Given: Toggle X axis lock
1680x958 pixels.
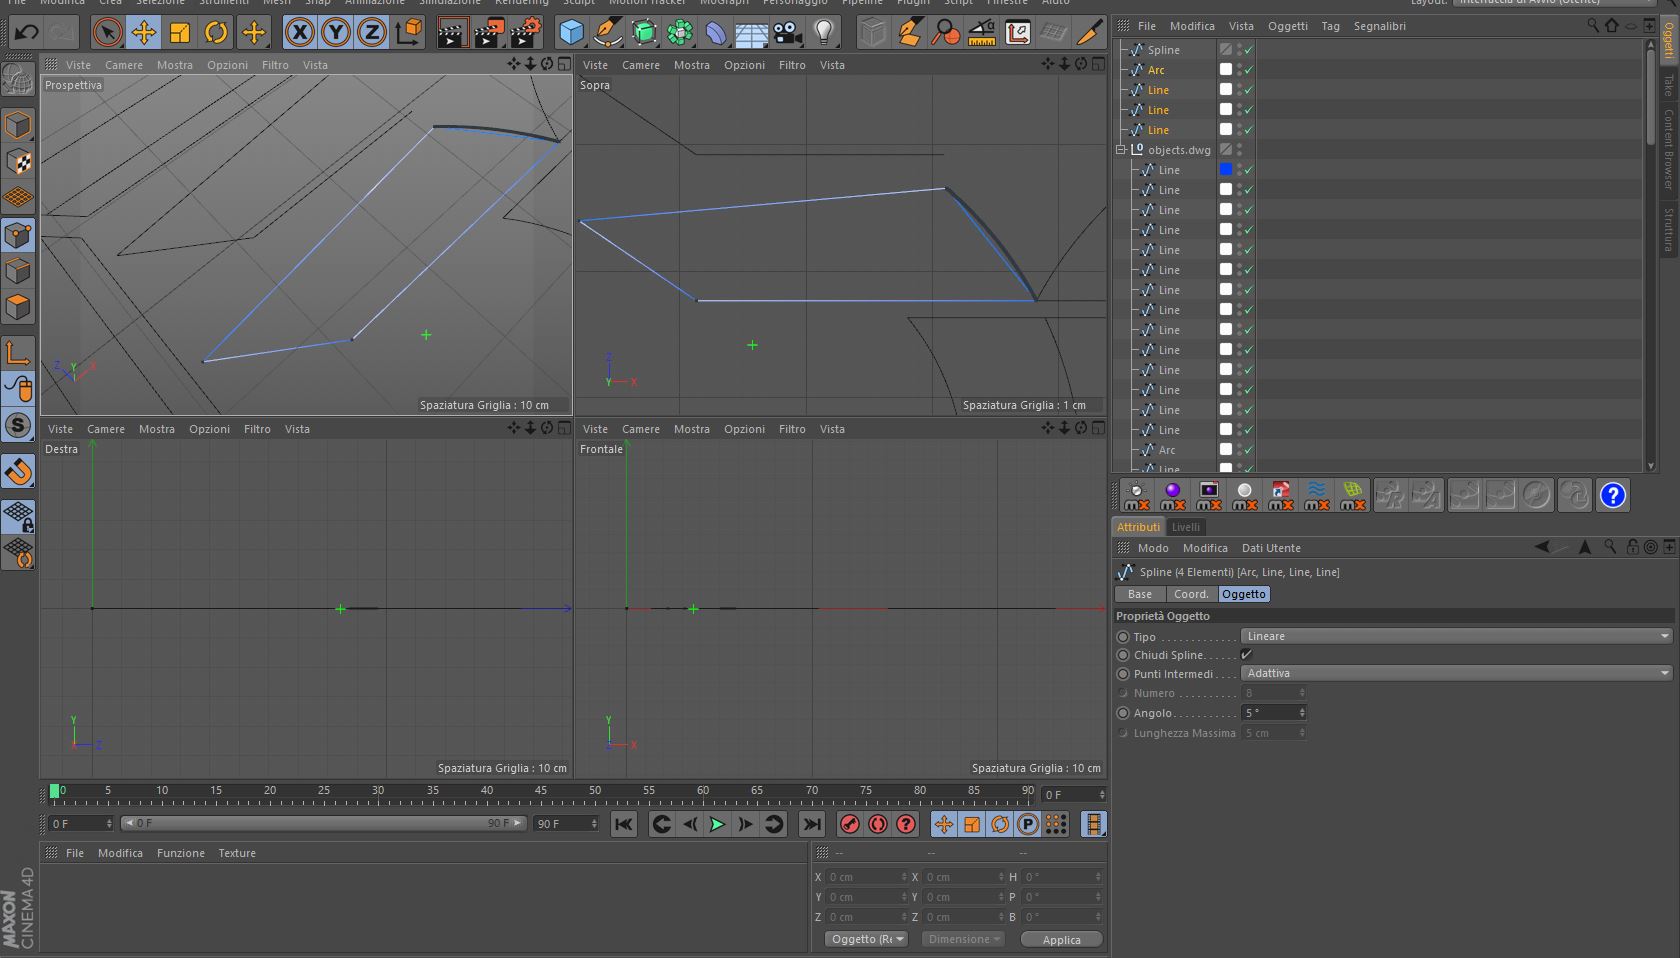Looking at the screenshot, I should tap(299, 33).
